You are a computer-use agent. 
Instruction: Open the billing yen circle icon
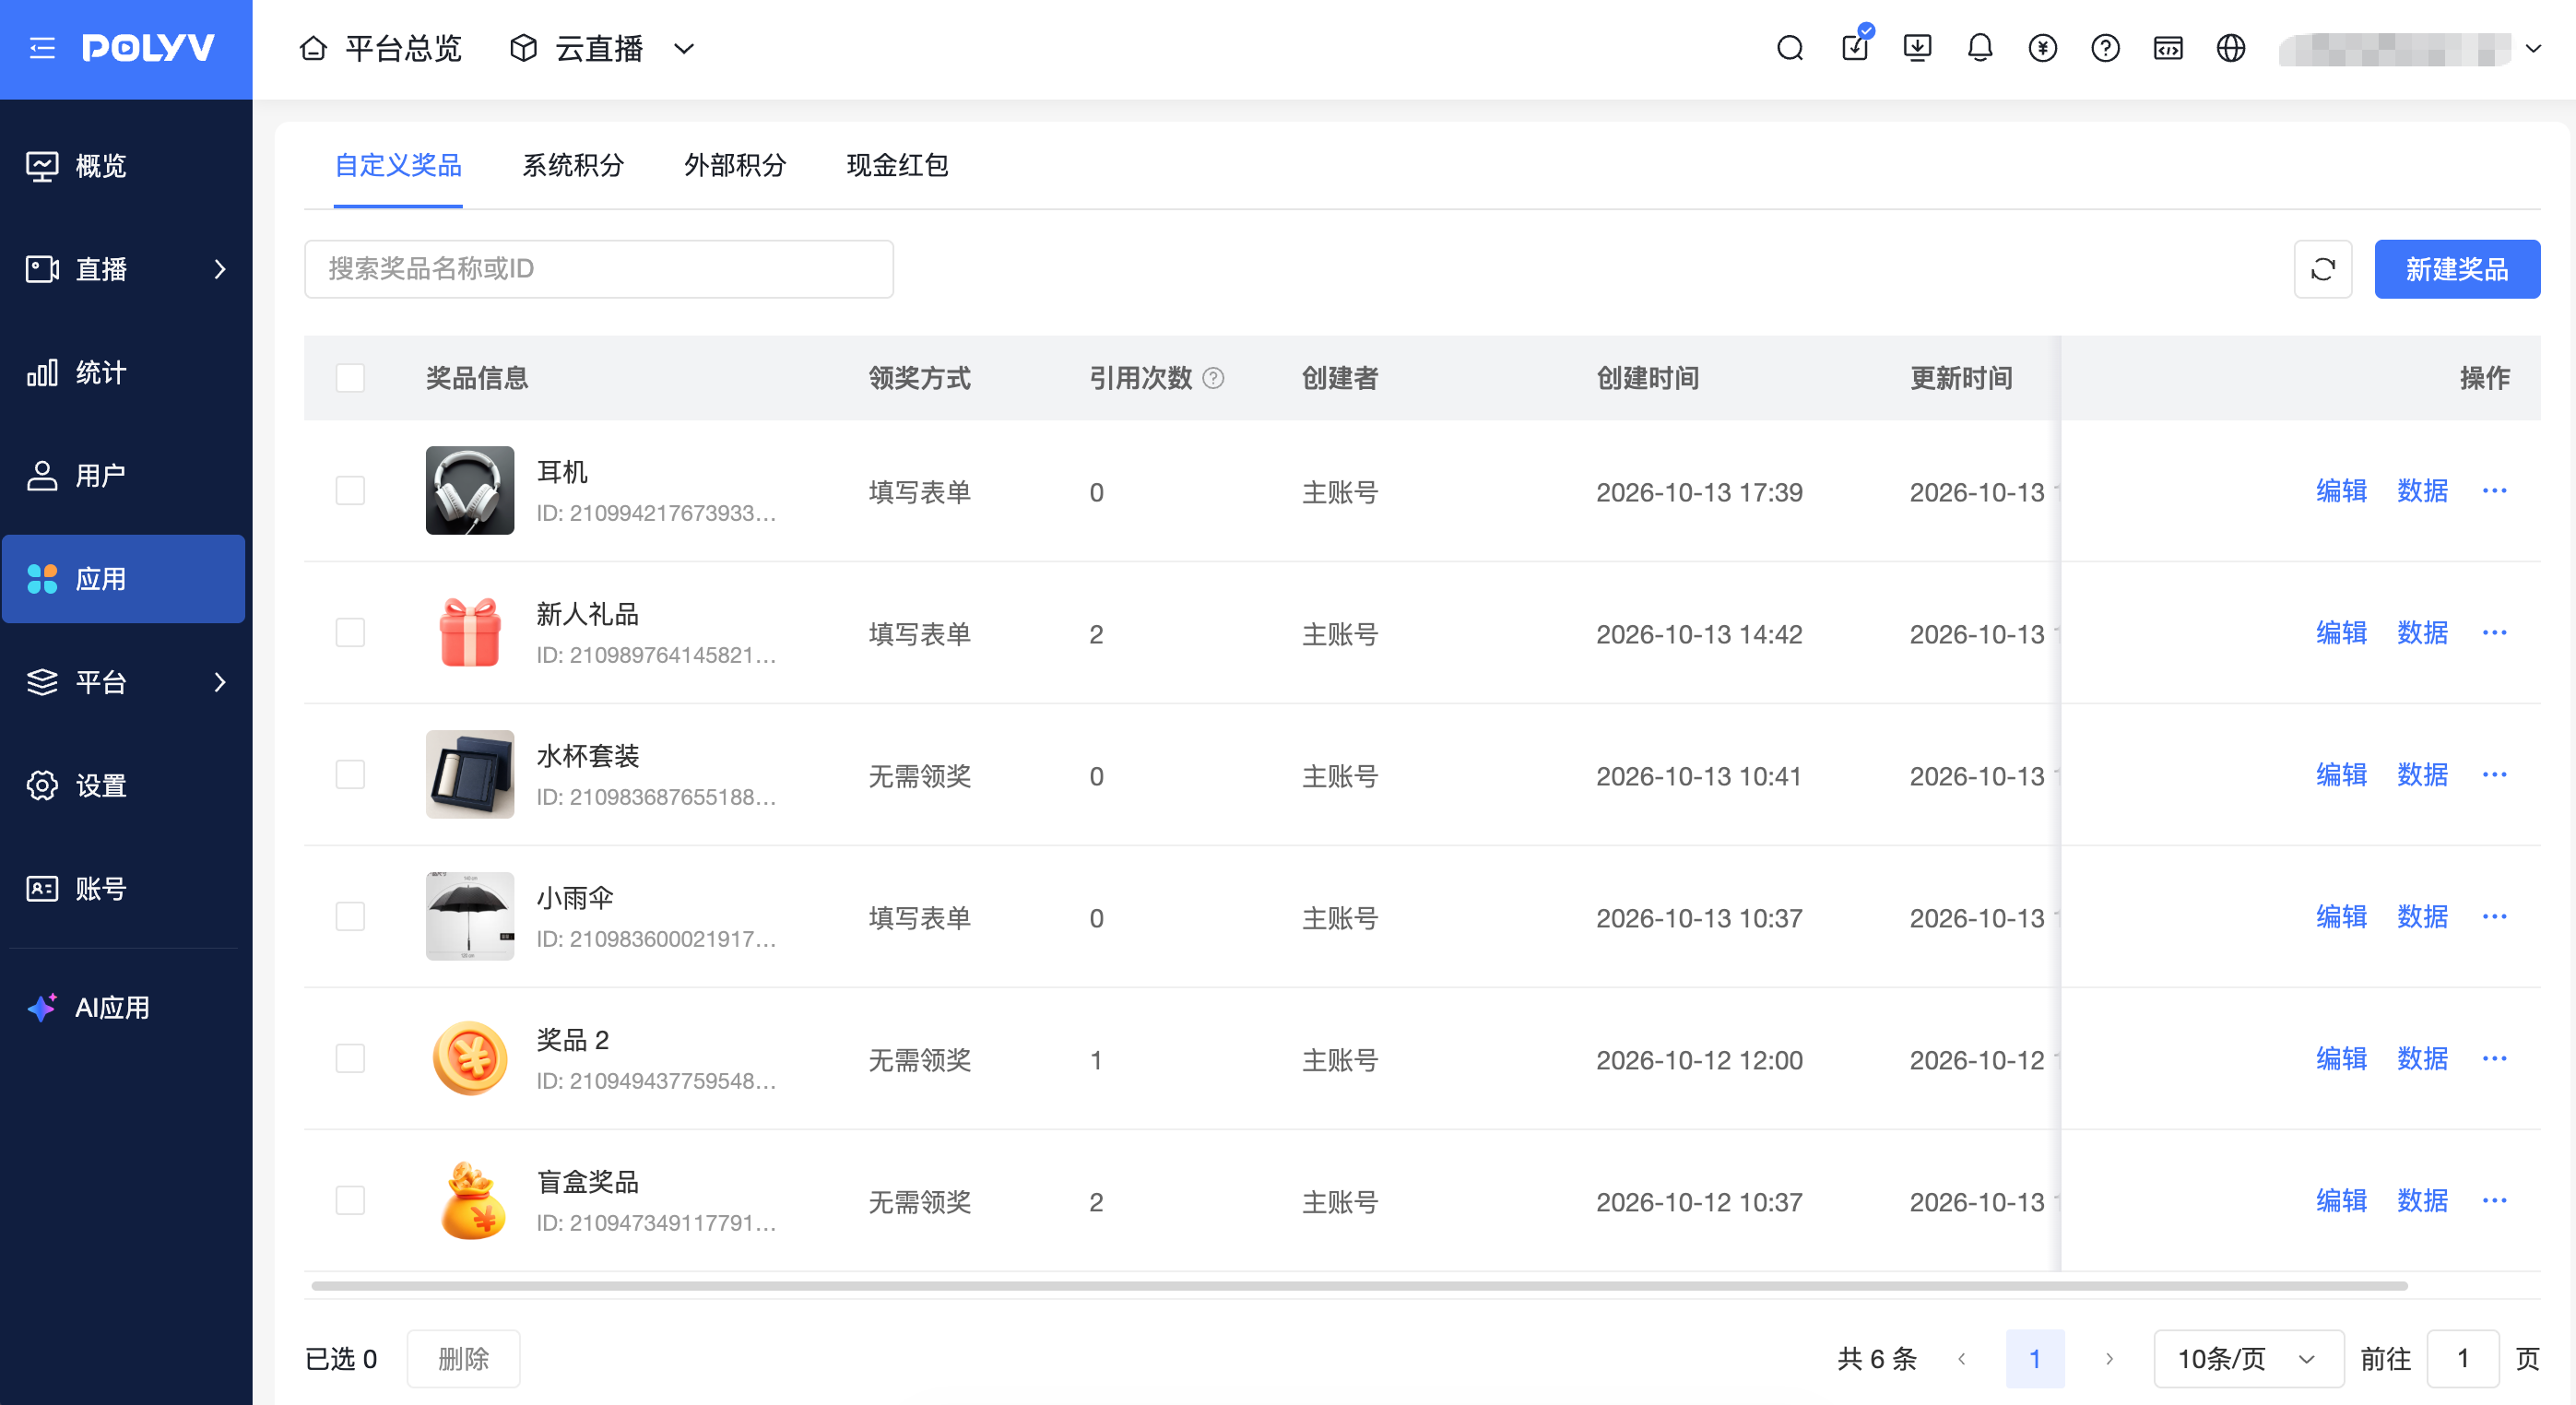pos(2043,48)
